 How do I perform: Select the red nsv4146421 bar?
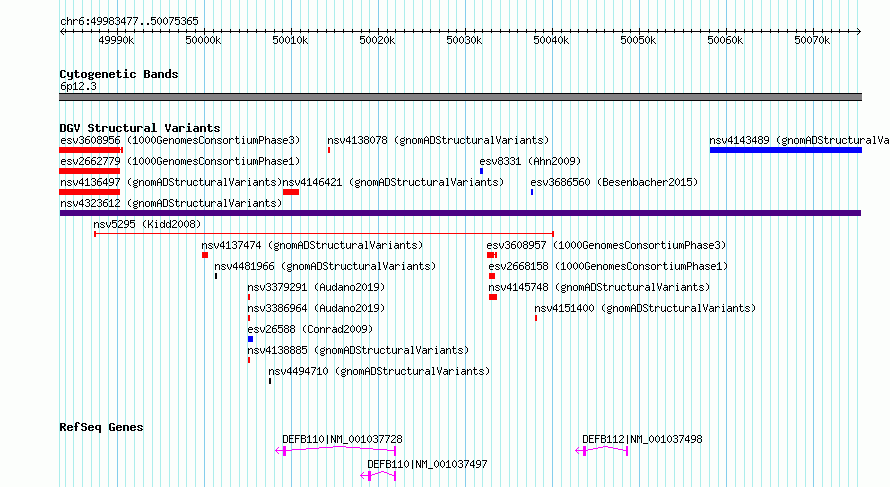(291, 192)
